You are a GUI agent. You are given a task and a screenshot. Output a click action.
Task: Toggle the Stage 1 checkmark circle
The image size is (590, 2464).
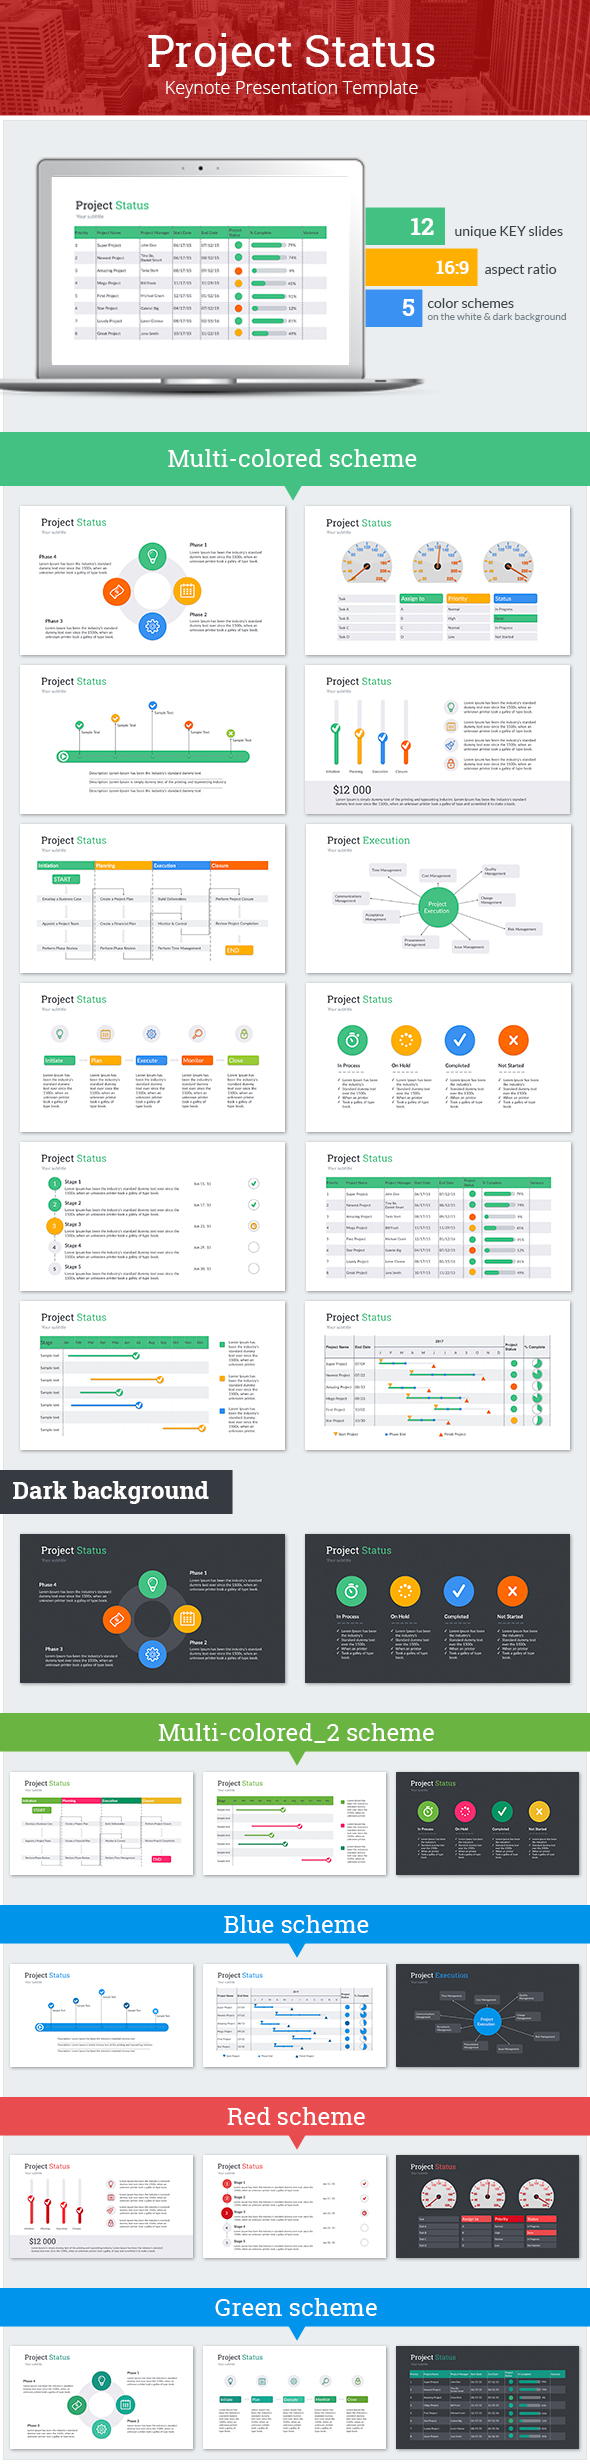pyautogui.click(x=254, y=1184)
